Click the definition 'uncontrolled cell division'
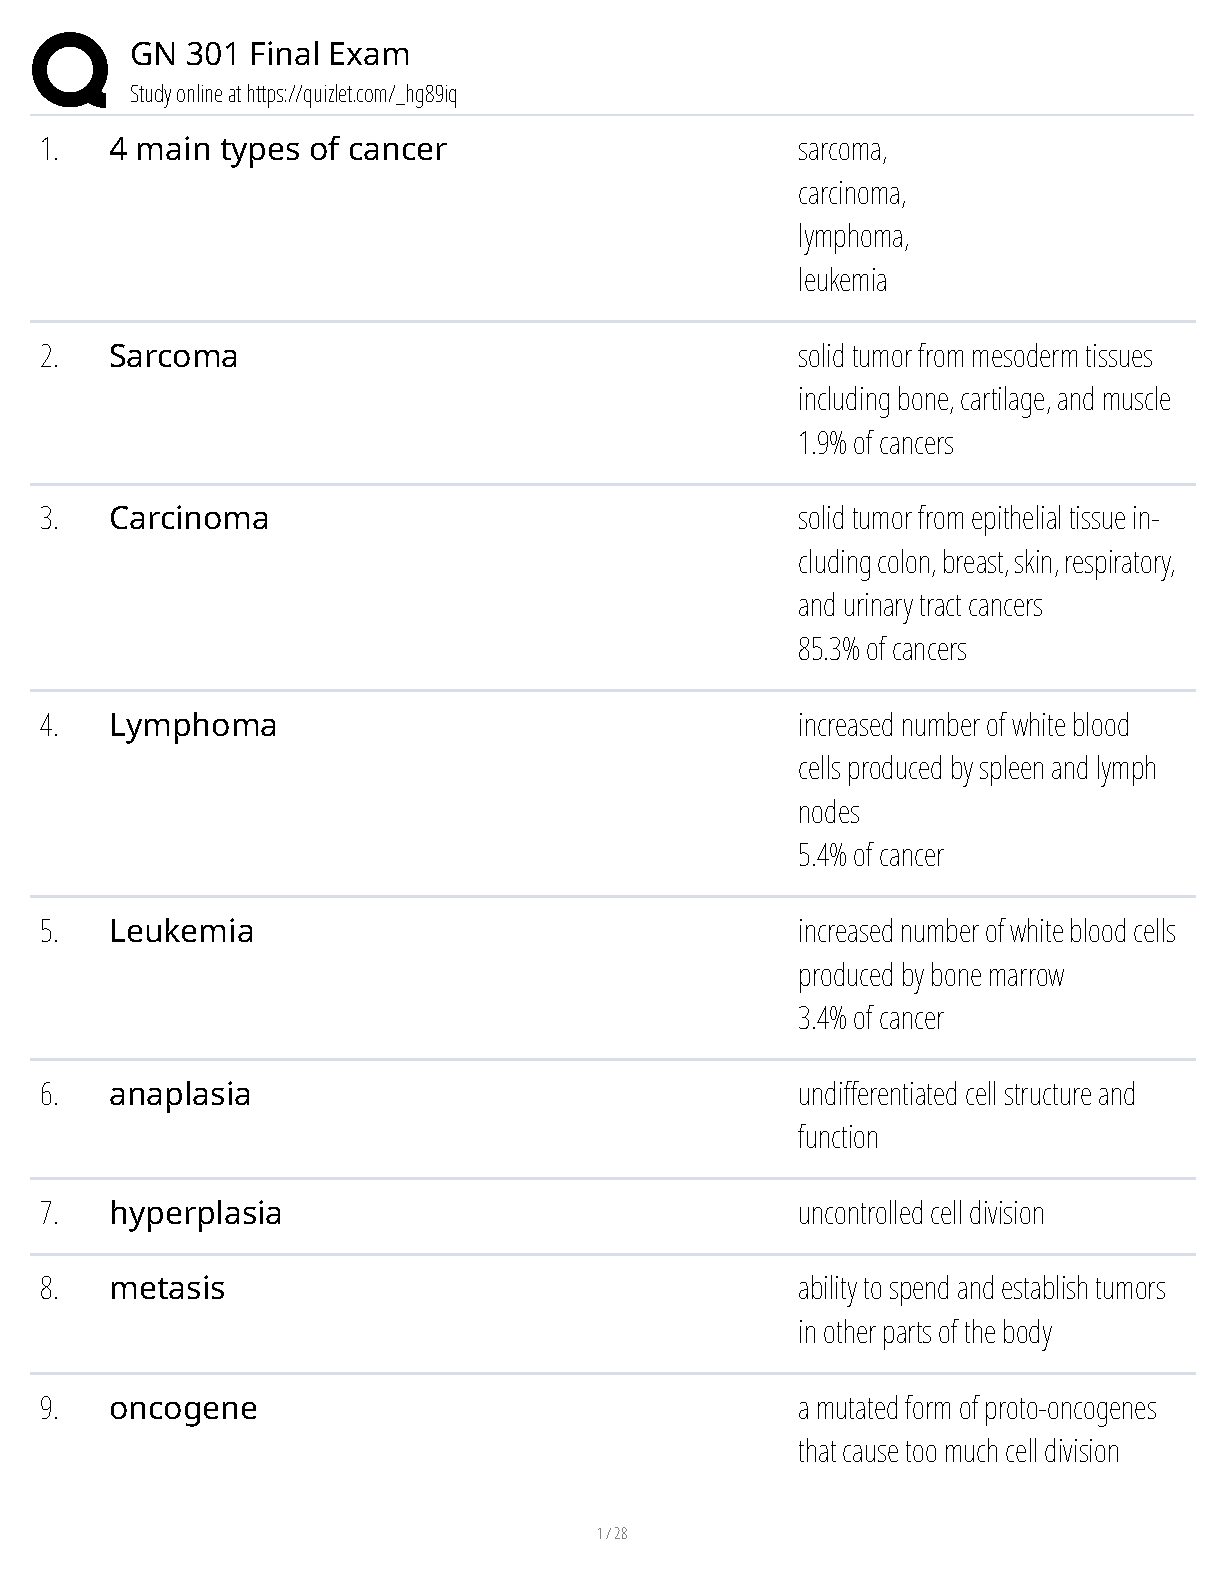This screenshot has height=1584, width=1224. pyautogui.click(x=920, y=1213)
